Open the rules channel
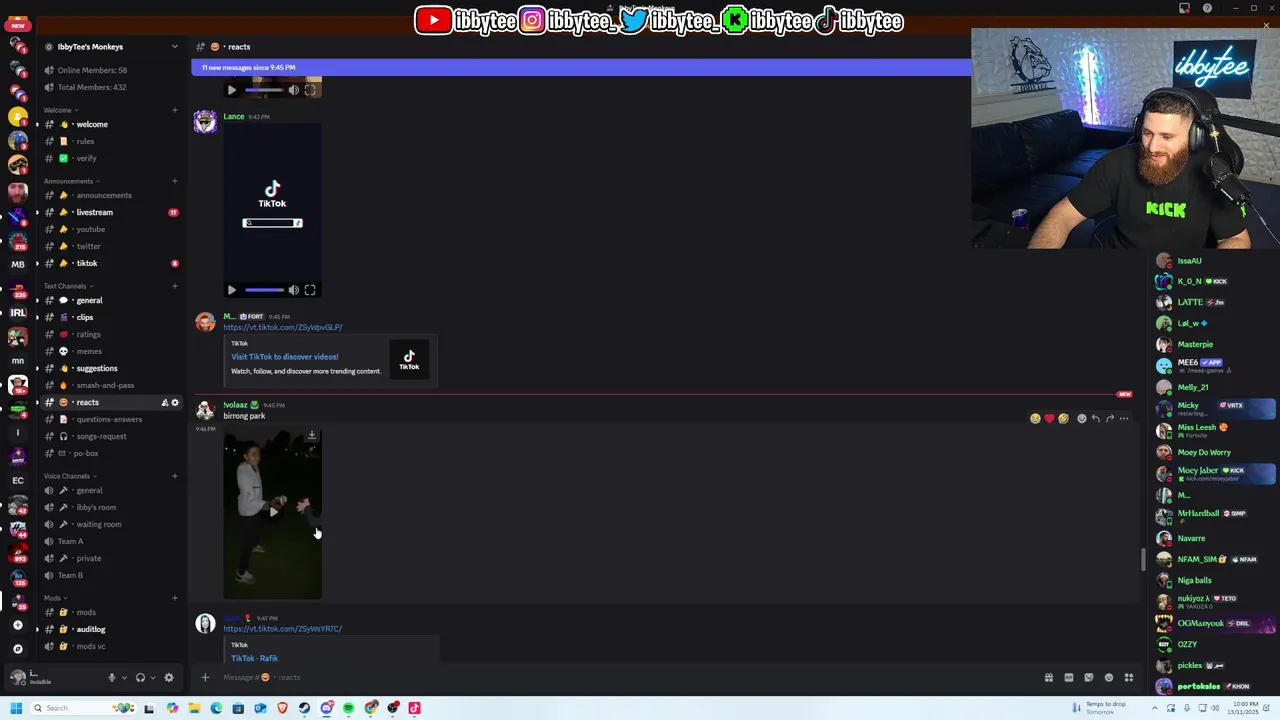 point(110,141)
